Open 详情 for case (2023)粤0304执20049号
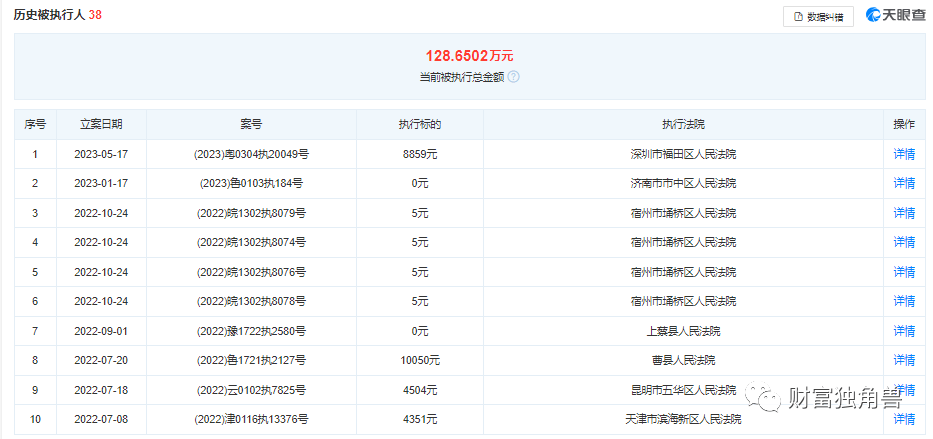This screenshot has width=933, height=439. coord(904,155)
